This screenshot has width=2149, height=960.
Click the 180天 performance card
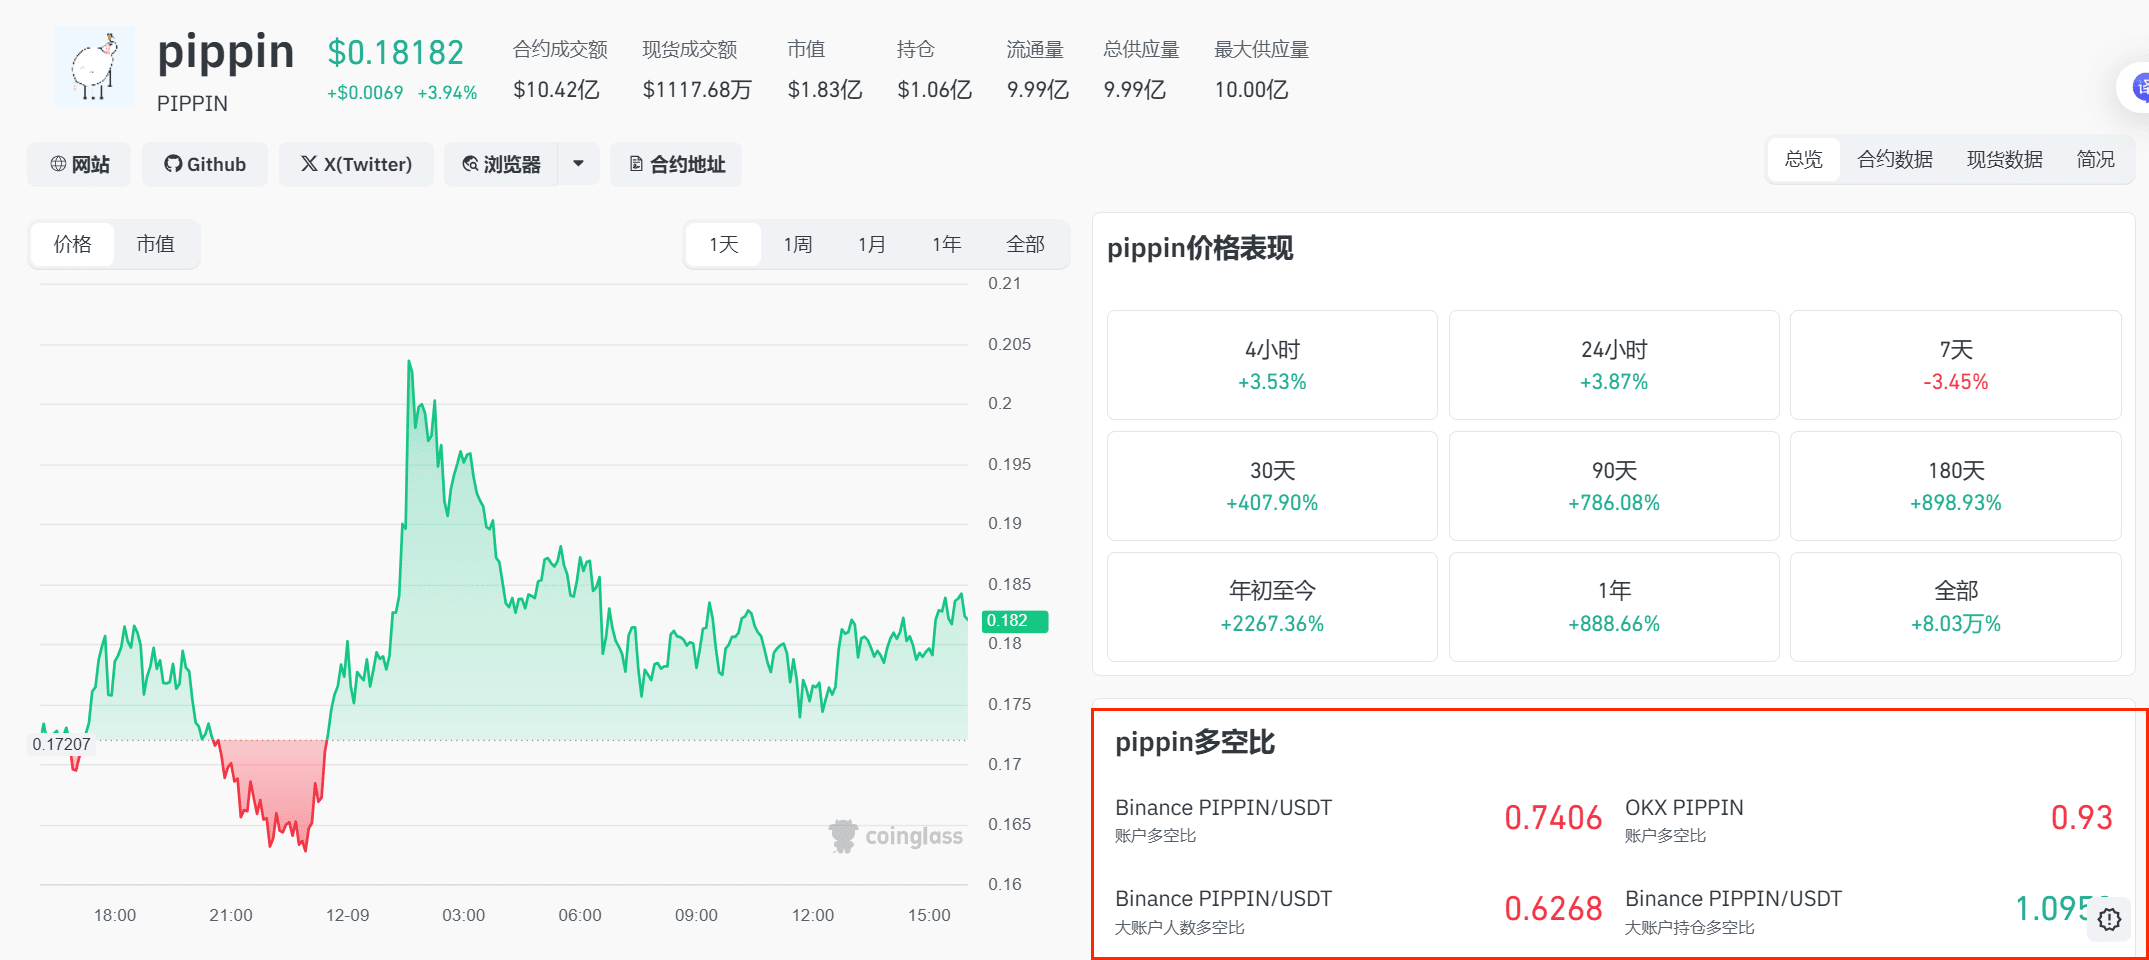click(1956, 486)
